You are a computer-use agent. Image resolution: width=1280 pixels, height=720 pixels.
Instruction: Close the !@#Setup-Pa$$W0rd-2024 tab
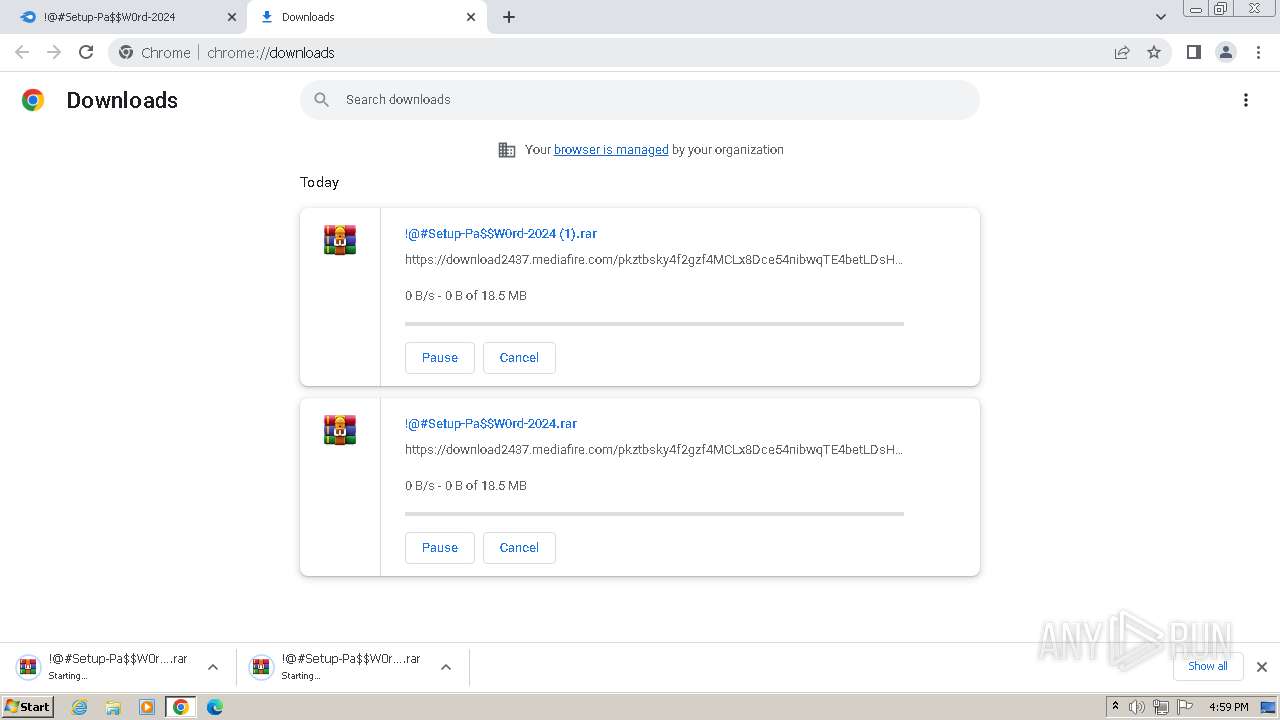[232, 17]
